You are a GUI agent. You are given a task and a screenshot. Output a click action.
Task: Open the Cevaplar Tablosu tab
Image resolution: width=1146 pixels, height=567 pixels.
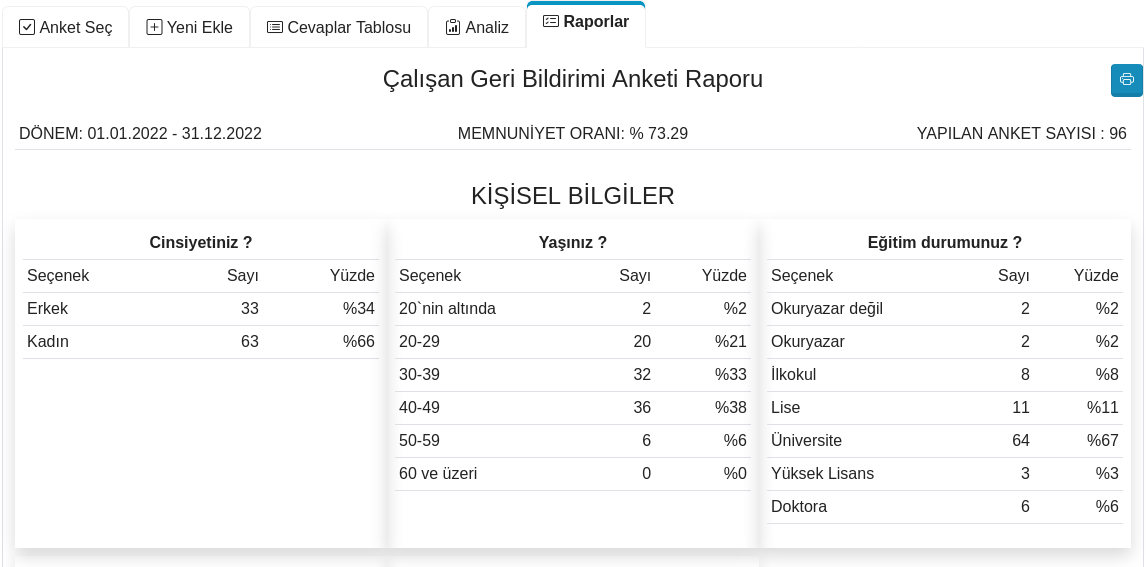339,27
